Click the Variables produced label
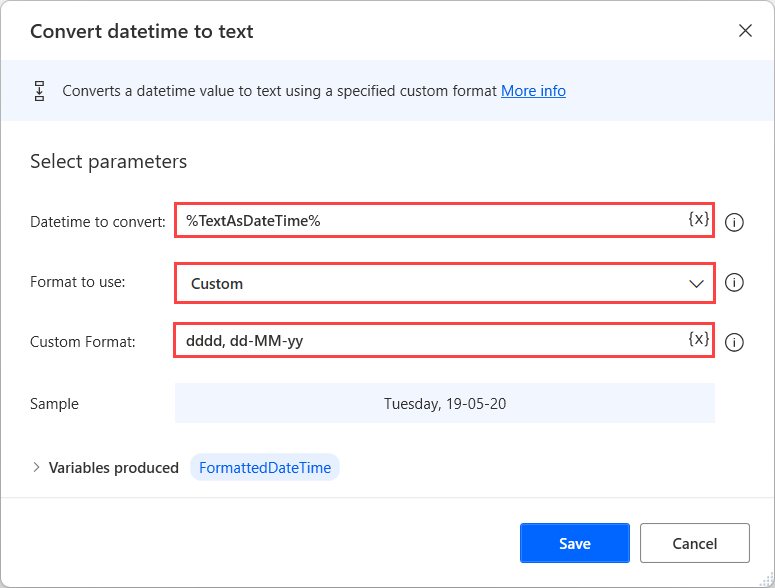 pos(114,467)
